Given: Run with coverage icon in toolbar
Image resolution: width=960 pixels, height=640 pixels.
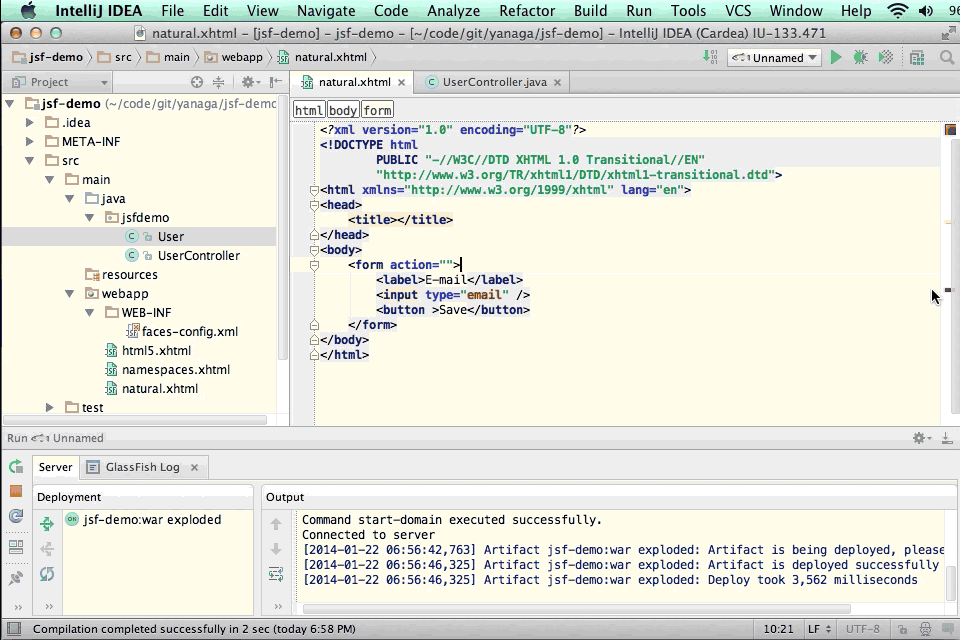Looking at the screenshot, I should [x=885, y=58].
